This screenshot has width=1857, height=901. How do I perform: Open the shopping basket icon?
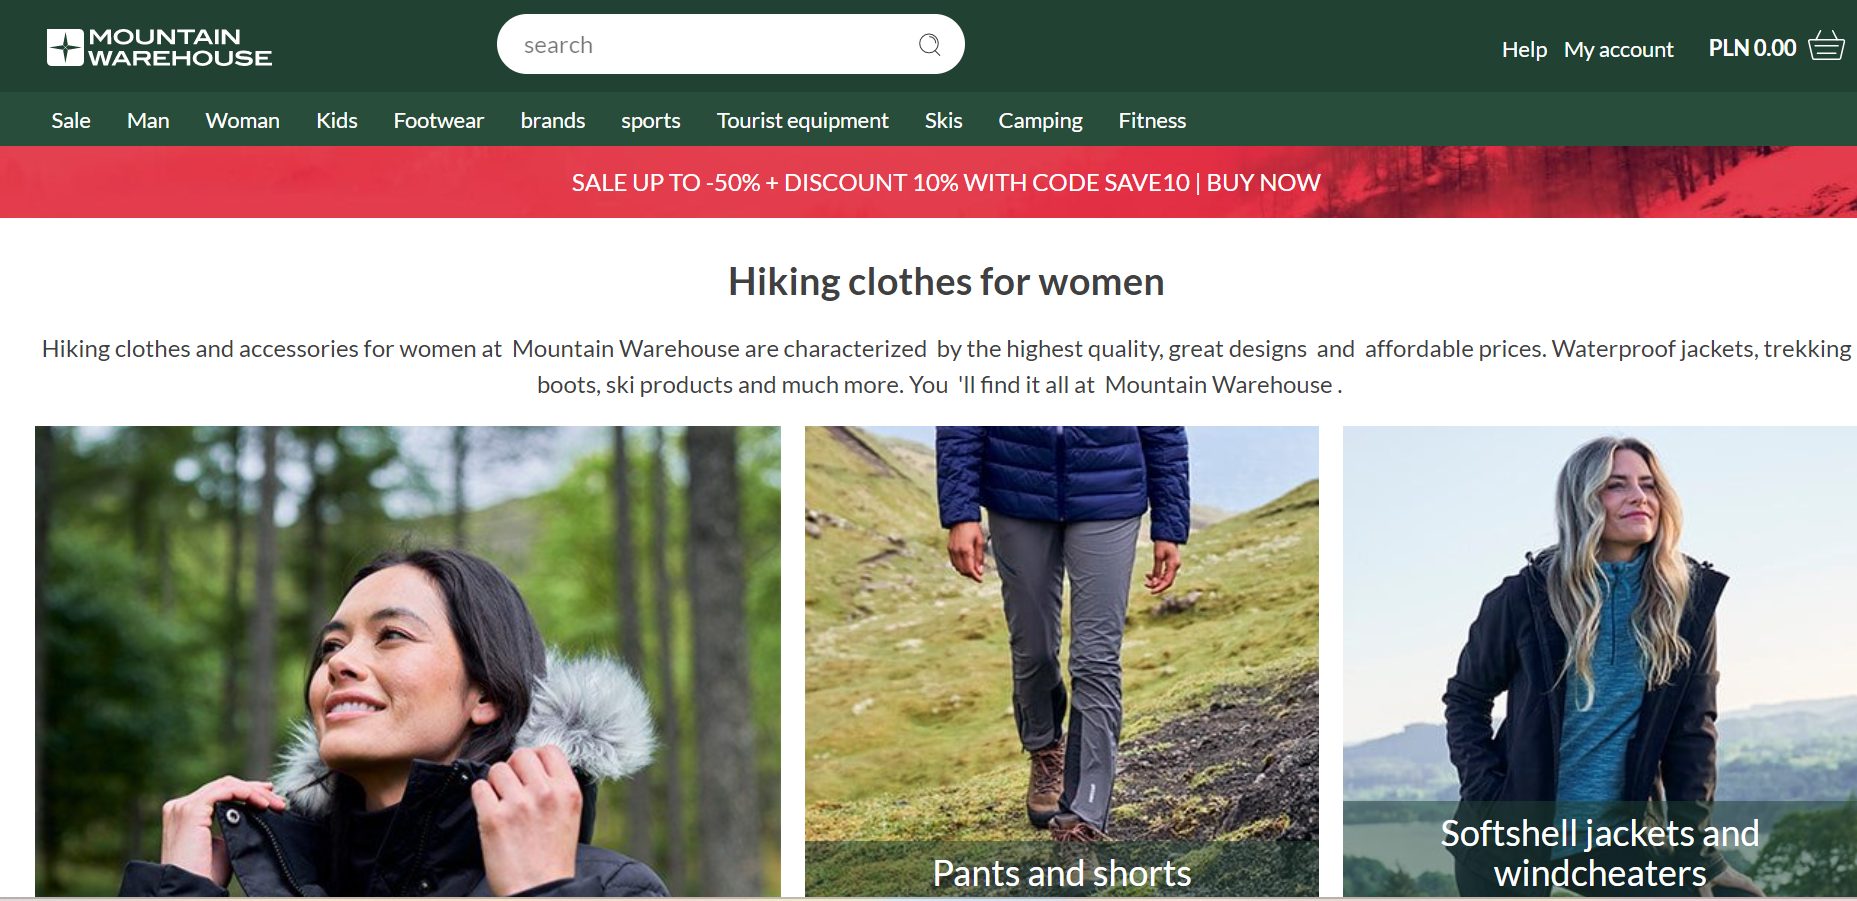1826,46
